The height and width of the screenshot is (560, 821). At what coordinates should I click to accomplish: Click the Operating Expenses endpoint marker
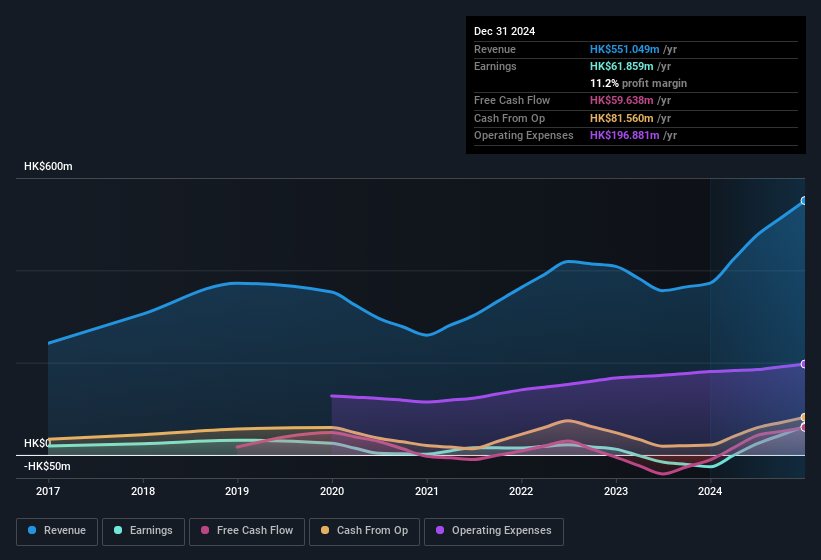tap(804, 364)
